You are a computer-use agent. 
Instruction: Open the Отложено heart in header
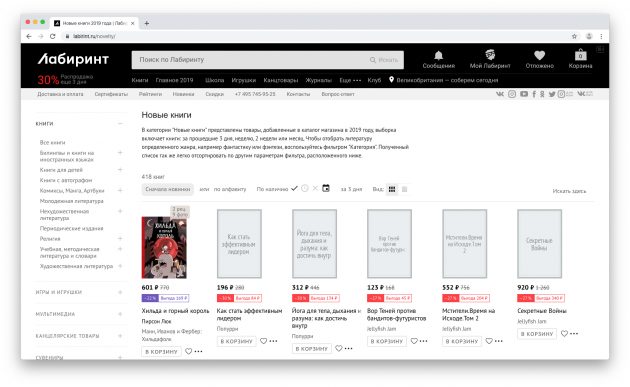click(539, 55)
